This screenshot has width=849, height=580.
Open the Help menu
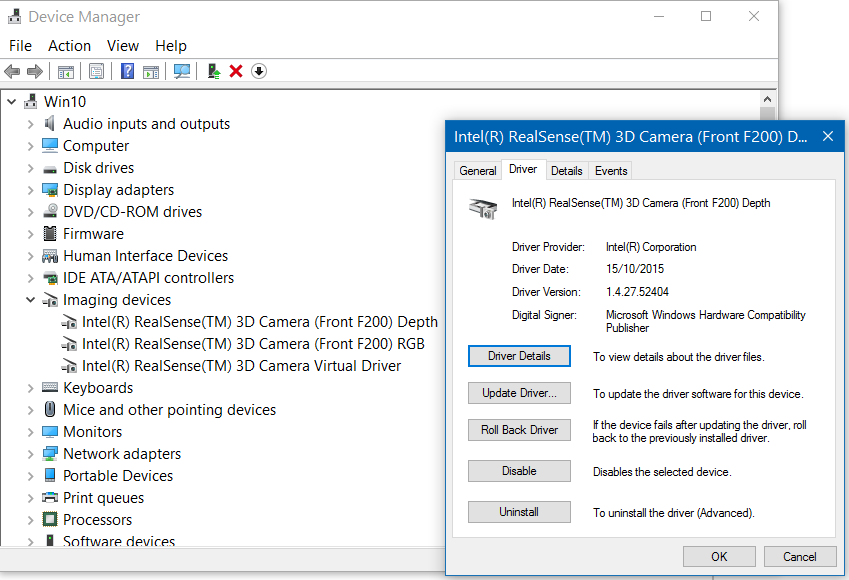coord(171,46)
